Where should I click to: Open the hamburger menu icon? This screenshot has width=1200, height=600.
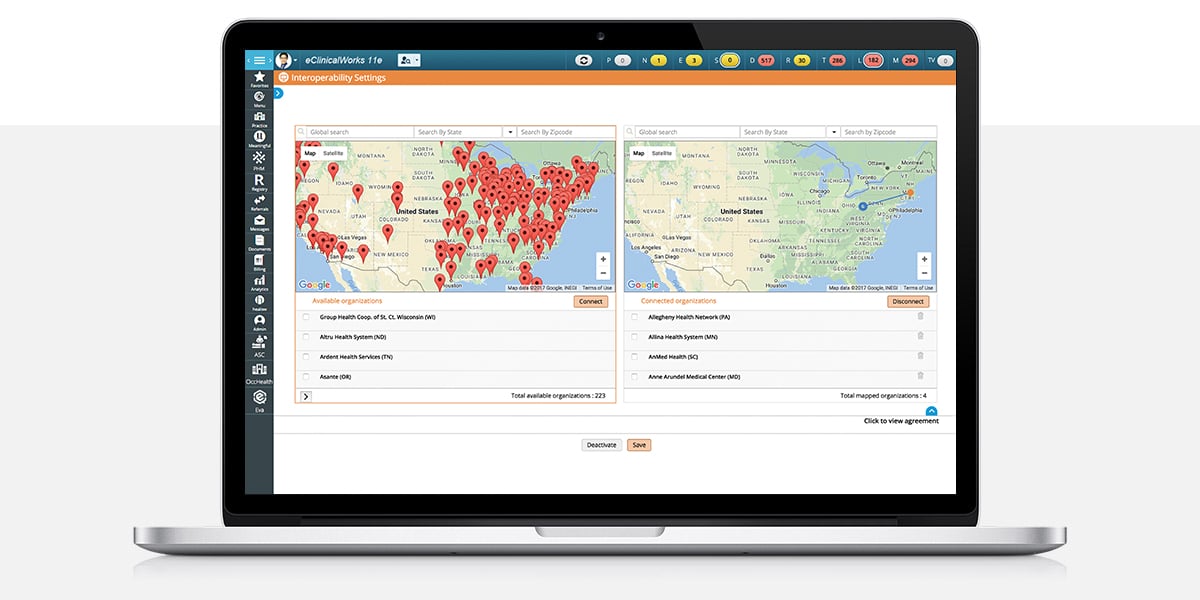[x=259, y=60]
